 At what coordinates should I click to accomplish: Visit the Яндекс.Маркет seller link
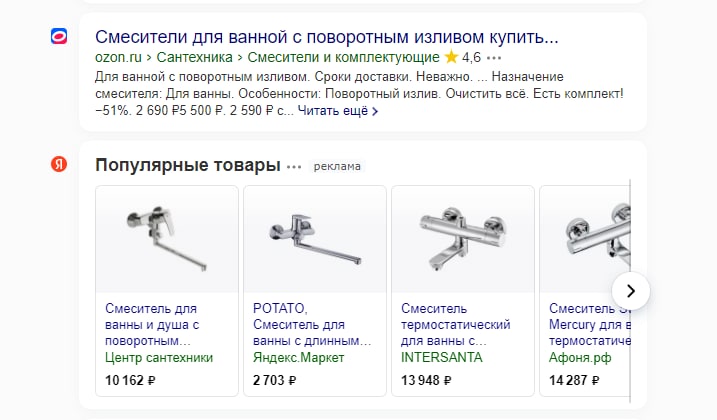(299, 357)
